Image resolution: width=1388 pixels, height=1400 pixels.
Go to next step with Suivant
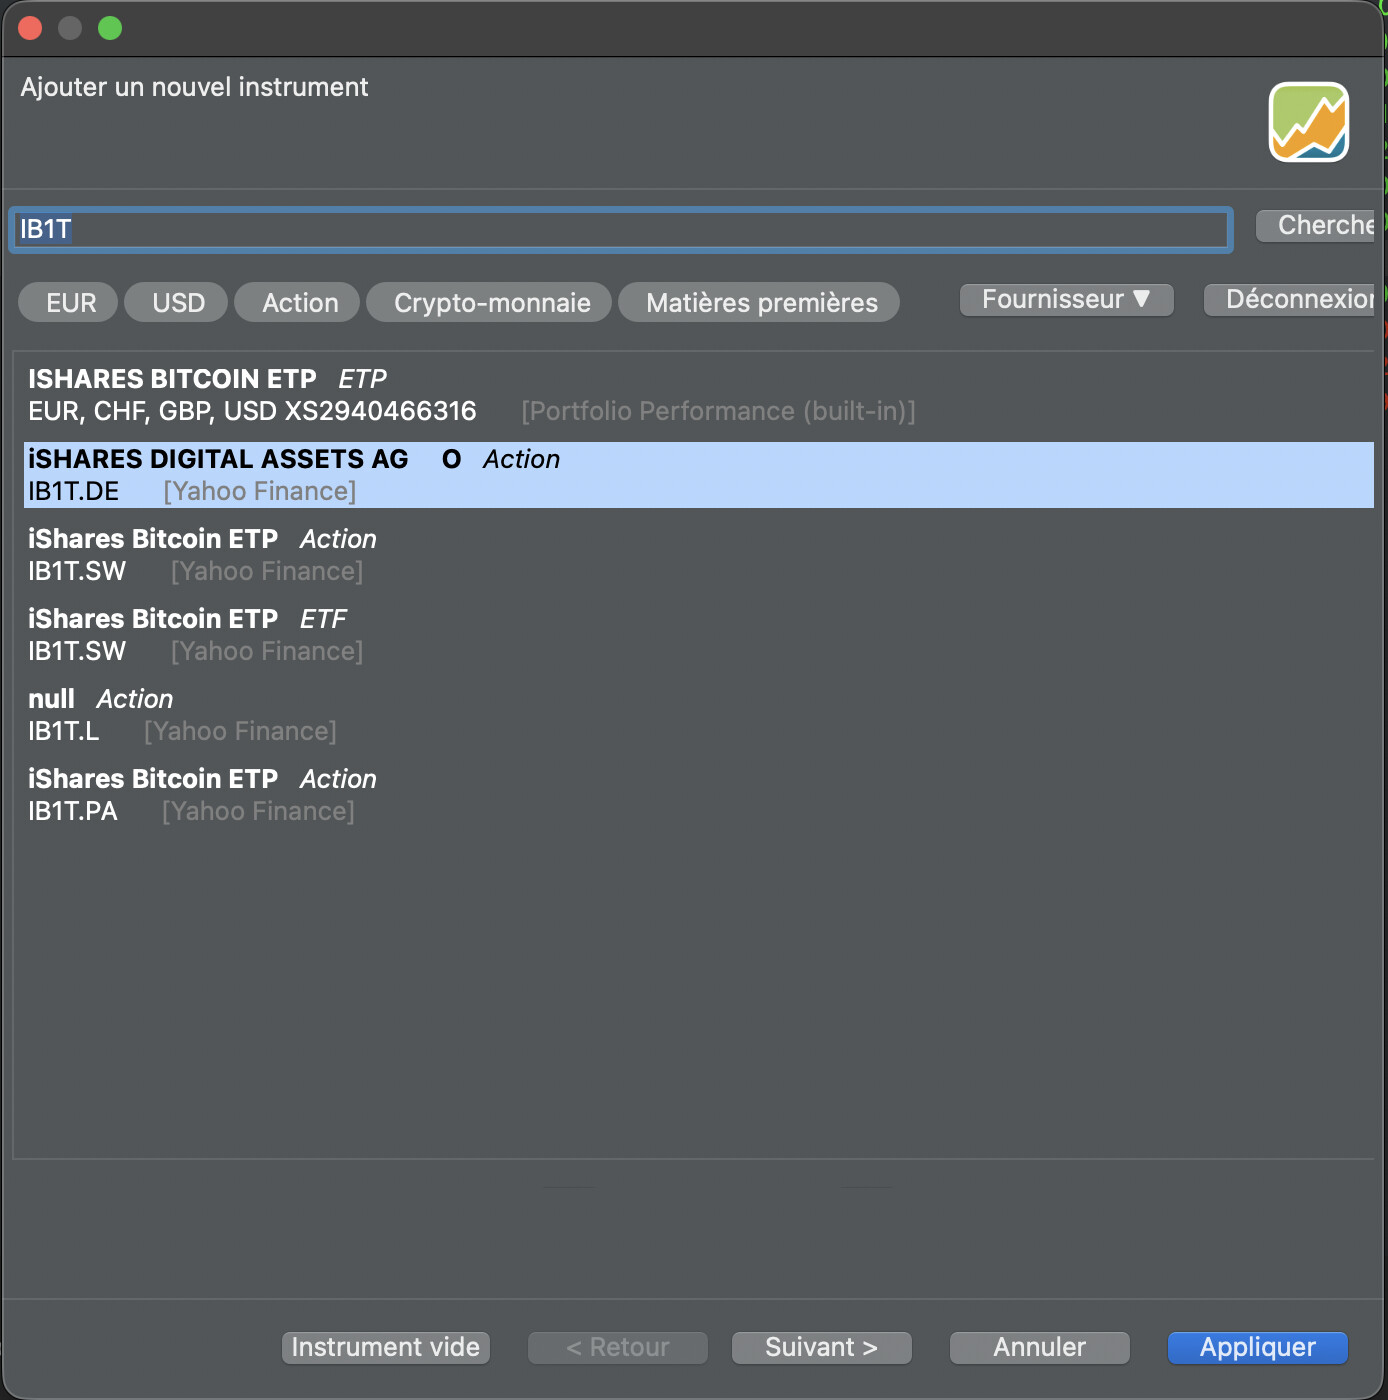pyautogui.click(x=821, y=1348)
